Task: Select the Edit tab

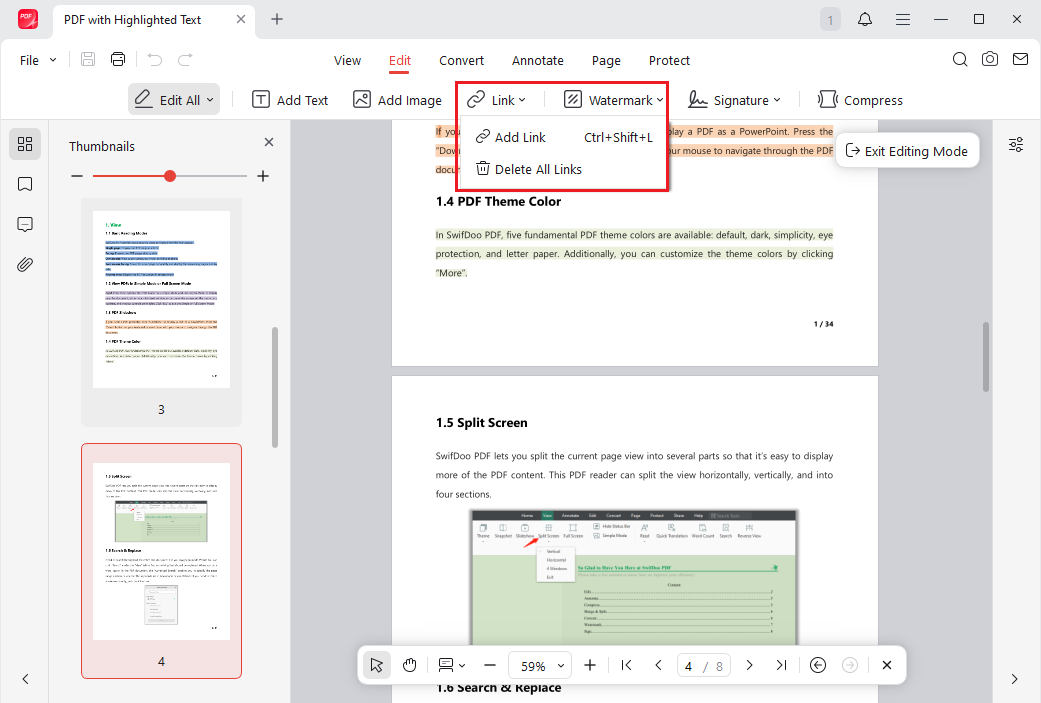Action: pyautogui.click(x=400, y=60)
